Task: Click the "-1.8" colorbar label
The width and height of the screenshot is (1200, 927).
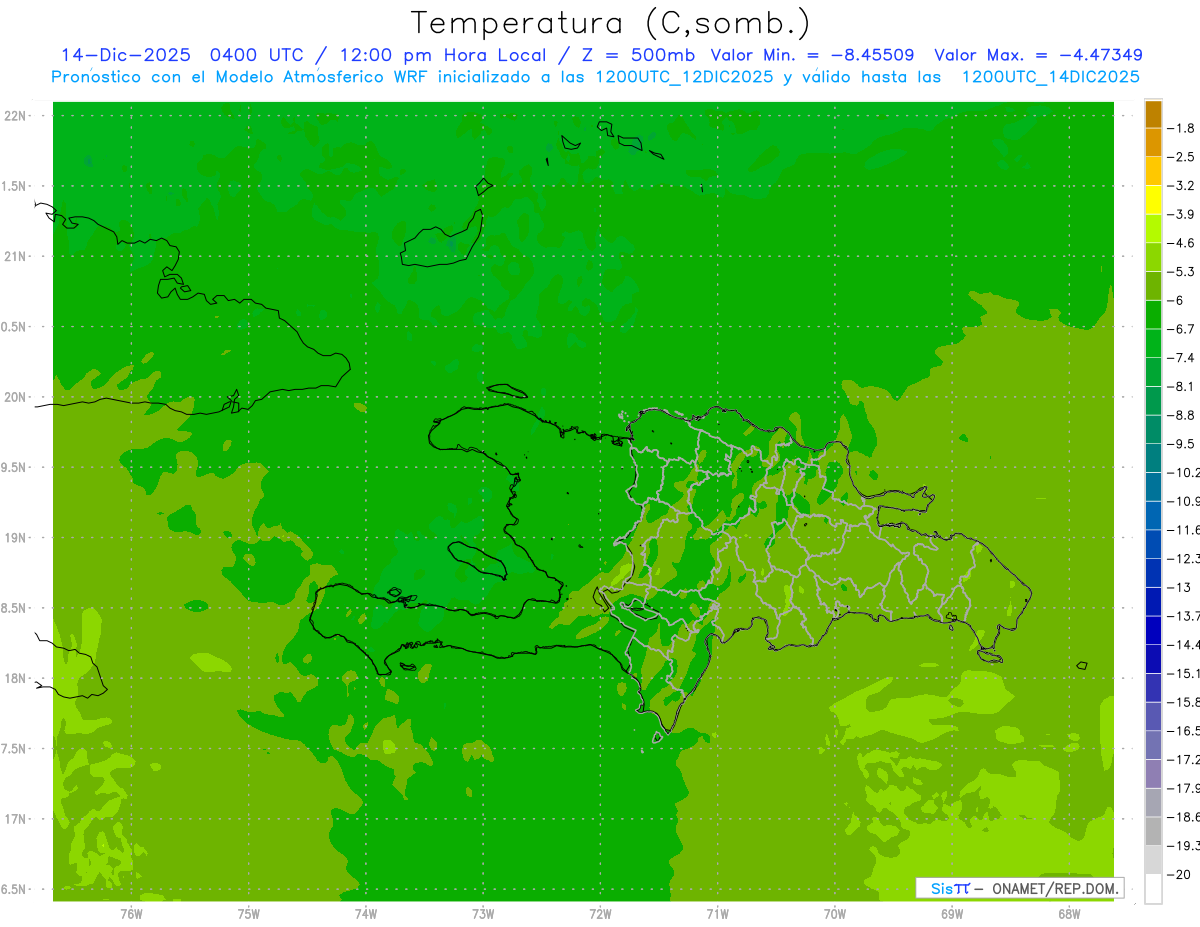Action: [x=1181, y=128]
